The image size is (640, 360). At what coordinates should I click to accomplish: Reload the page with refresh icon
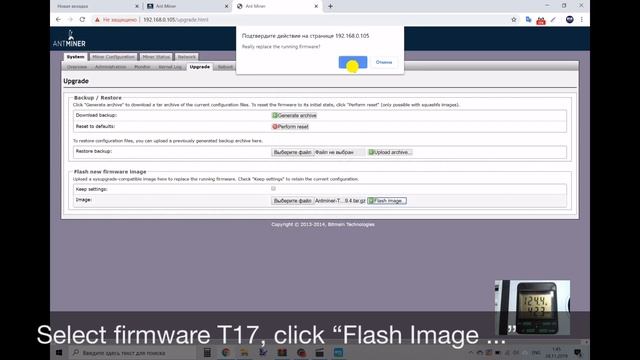[82, 19]
